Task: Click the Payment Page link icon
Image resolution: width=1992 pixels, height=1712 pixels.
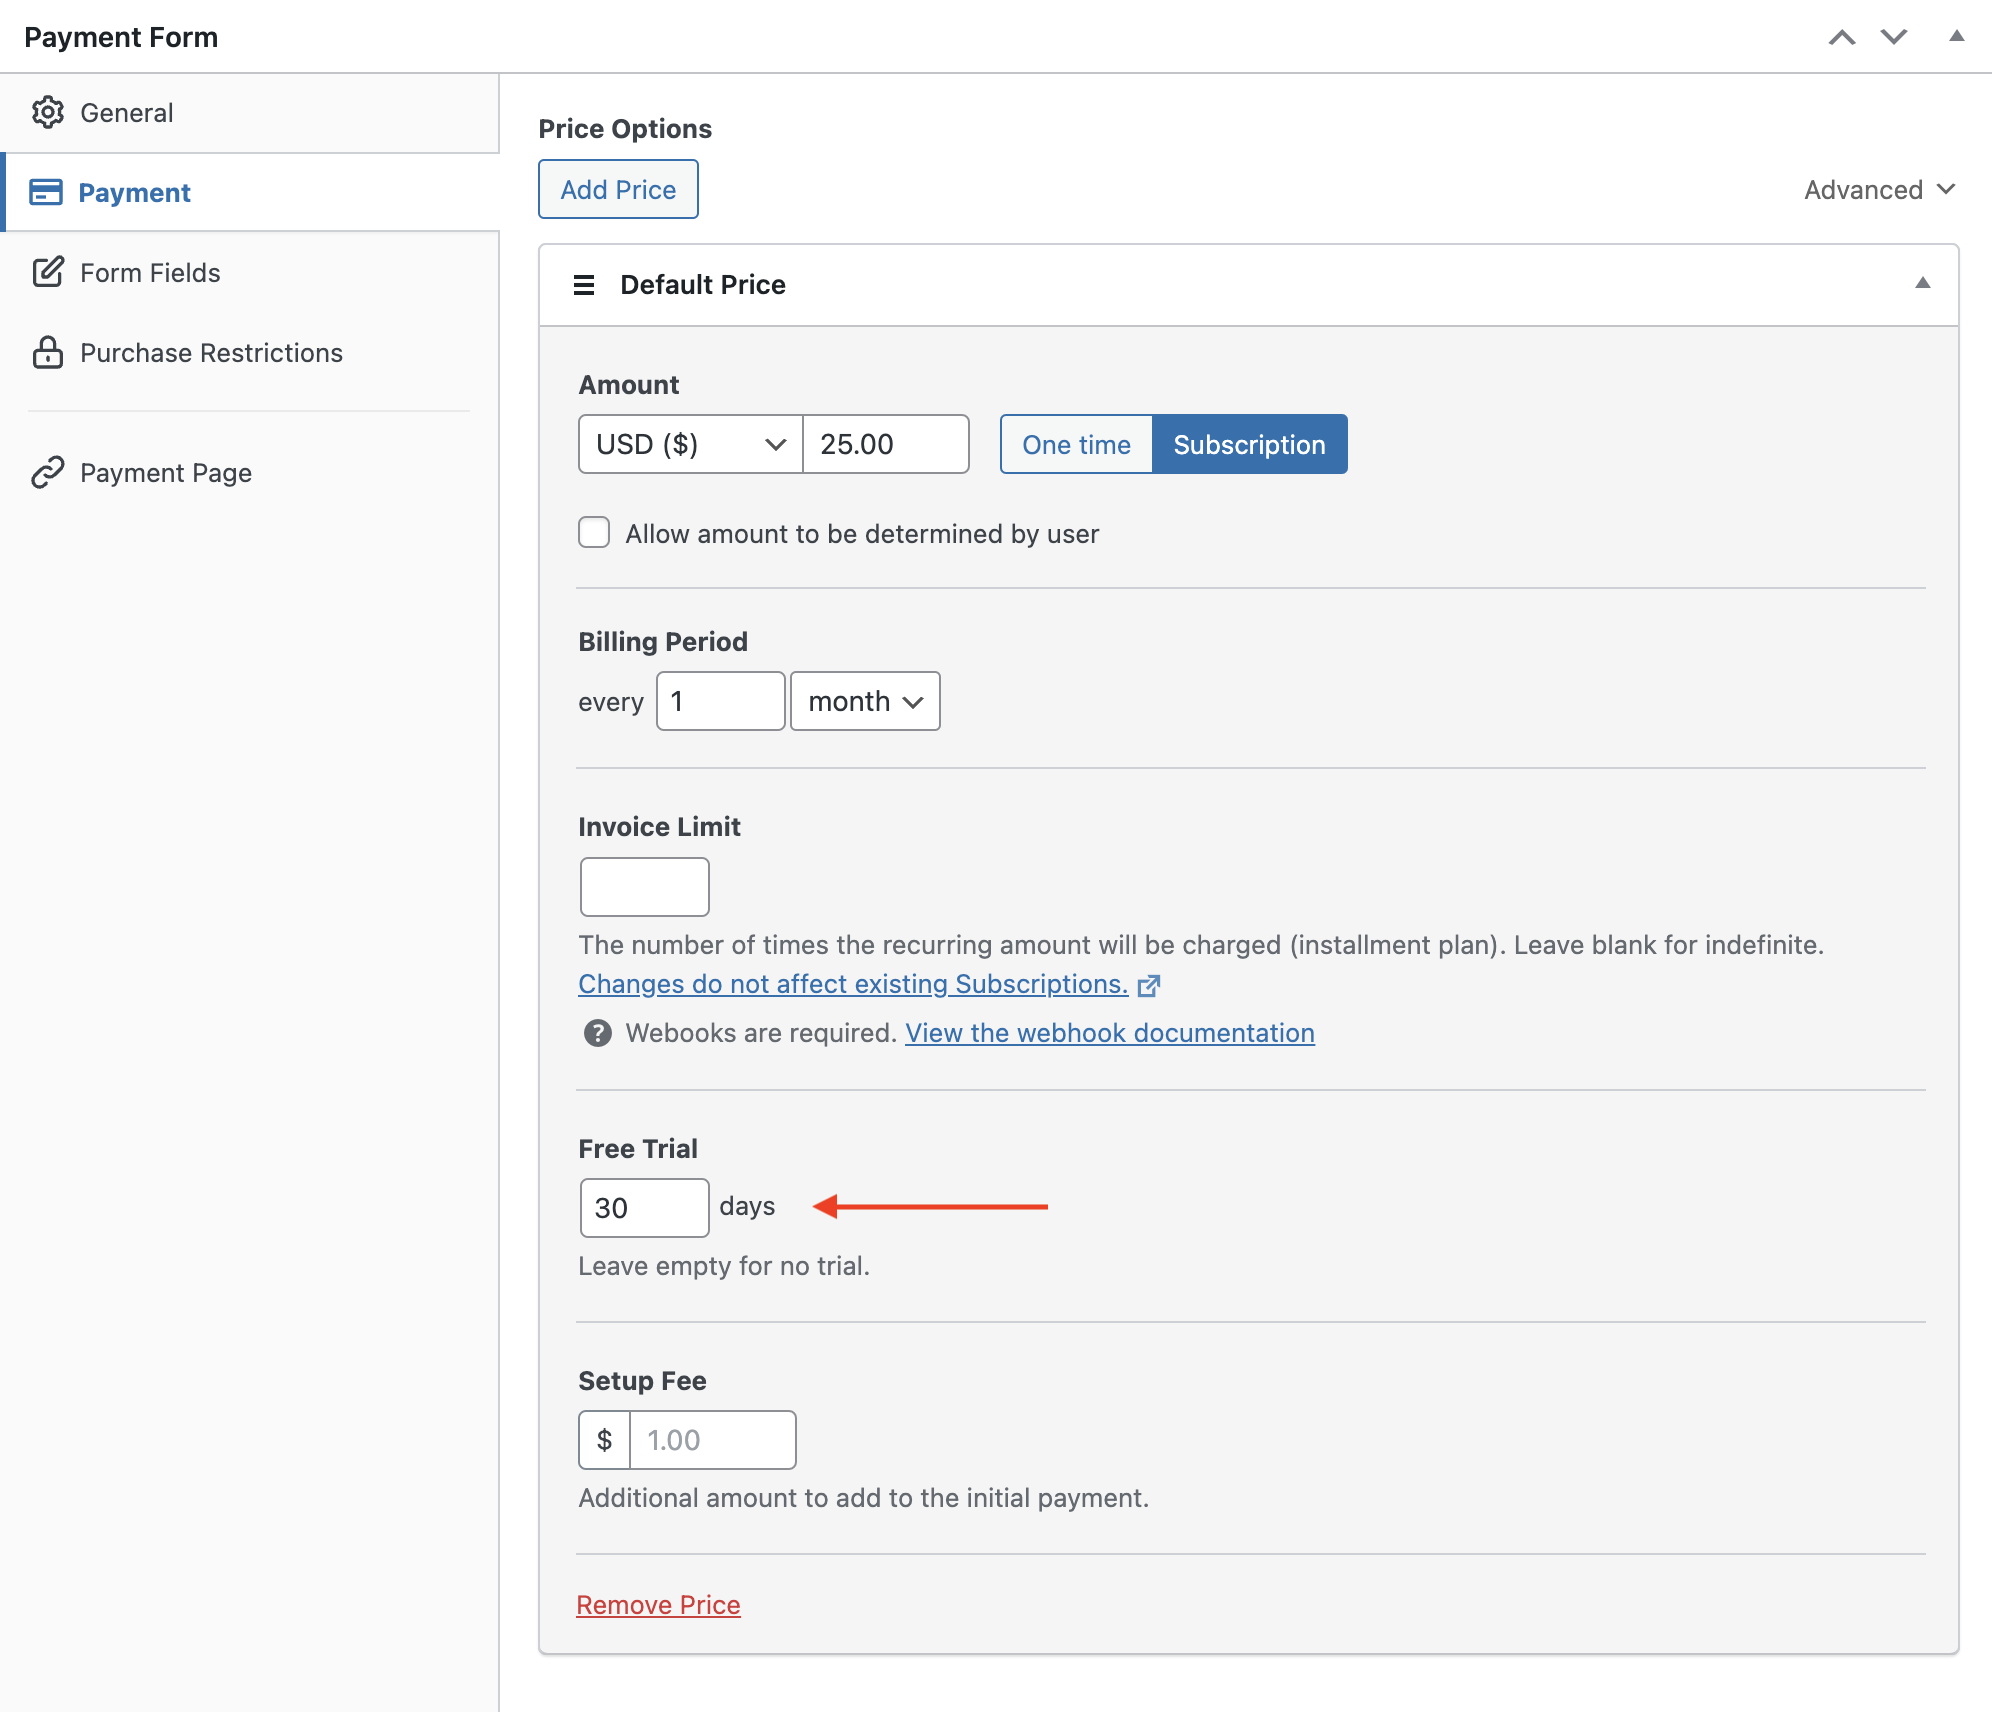Action: point(47,472)
